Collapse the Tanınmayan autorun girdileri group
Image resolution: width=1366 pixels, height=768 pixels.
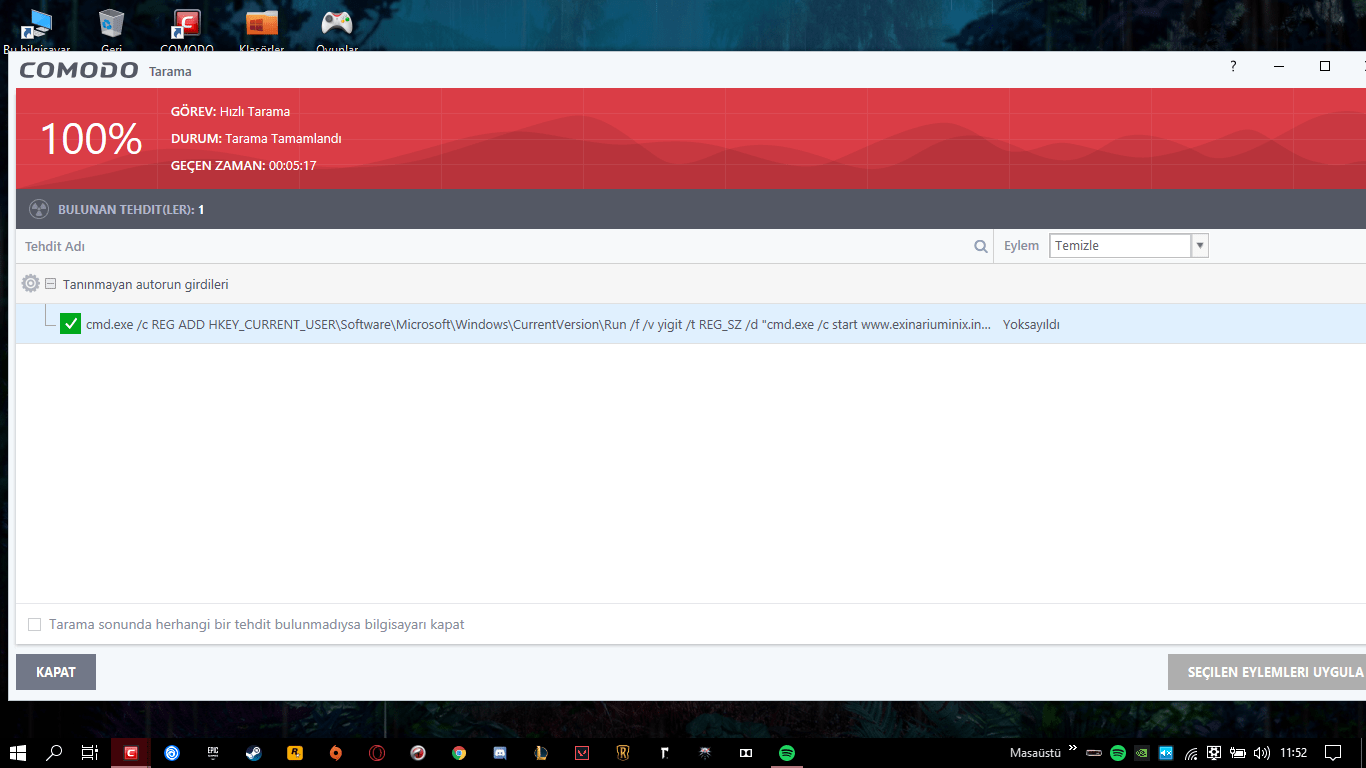click(50, 284)
